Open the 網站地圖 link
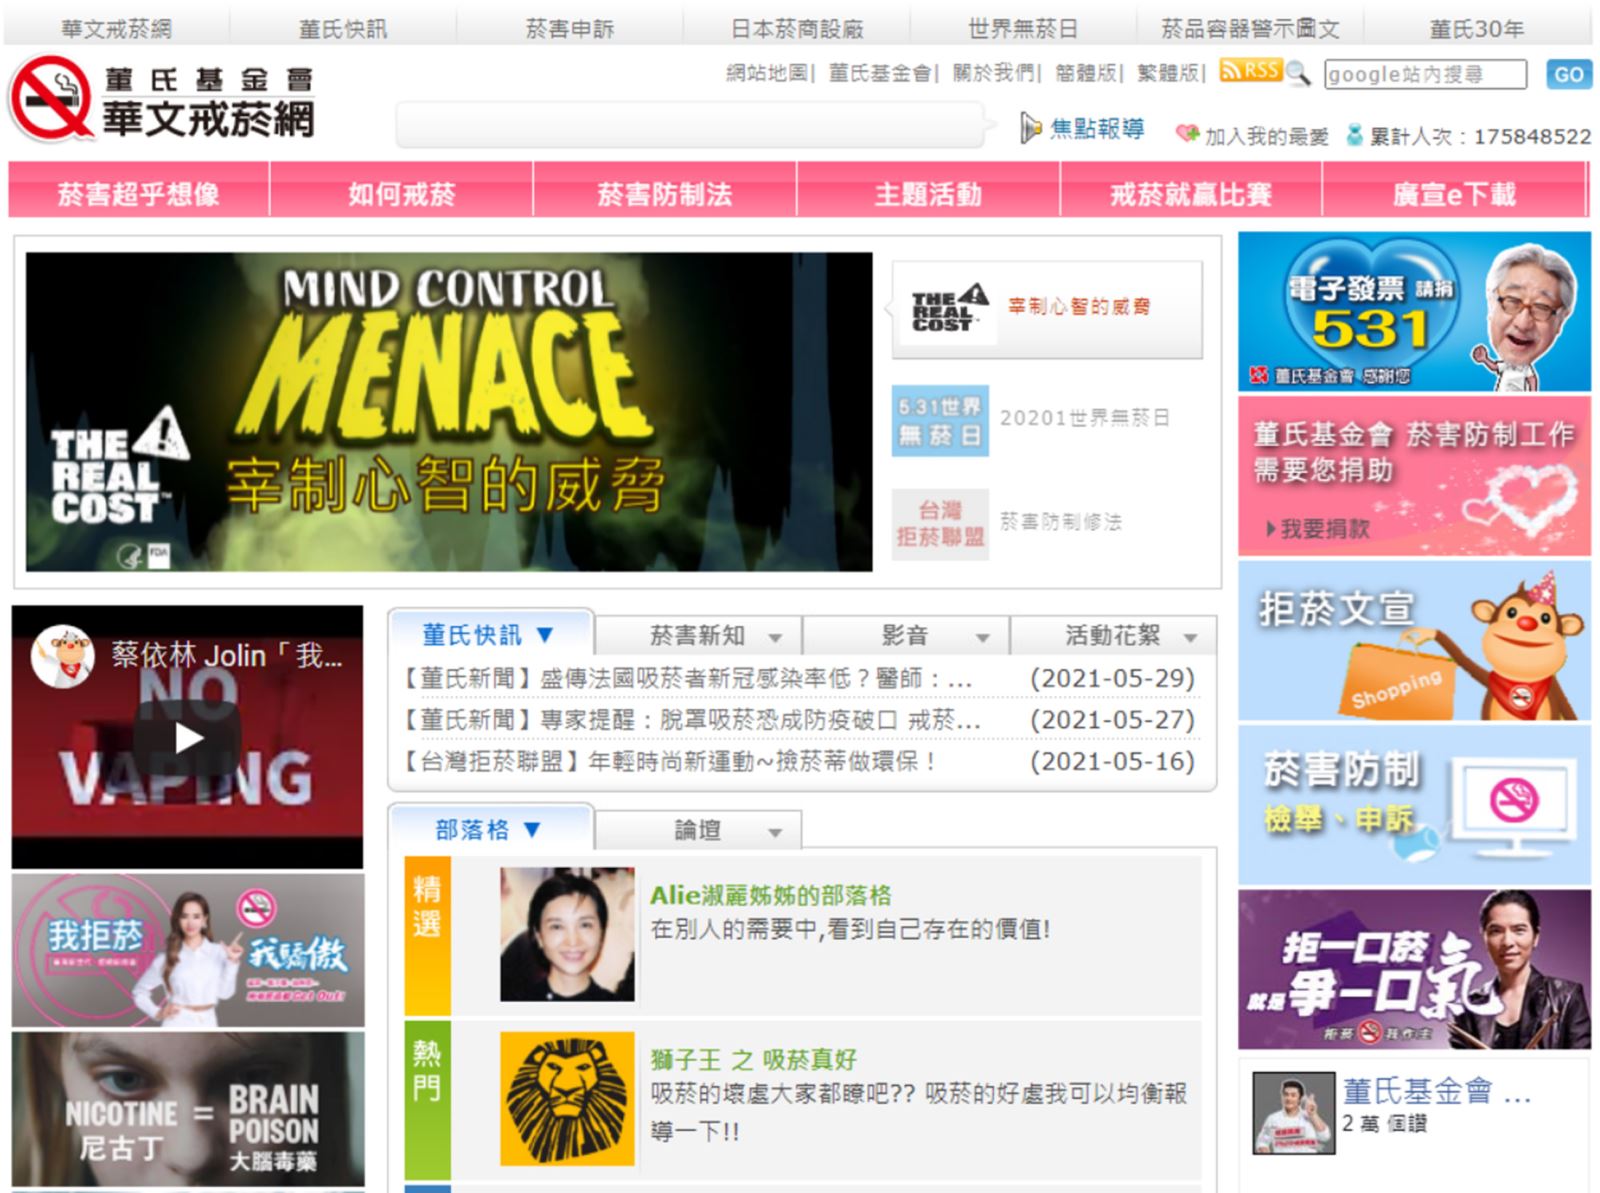The width and height of the screenshot is (1600, 1193). [x=766, y=73]
